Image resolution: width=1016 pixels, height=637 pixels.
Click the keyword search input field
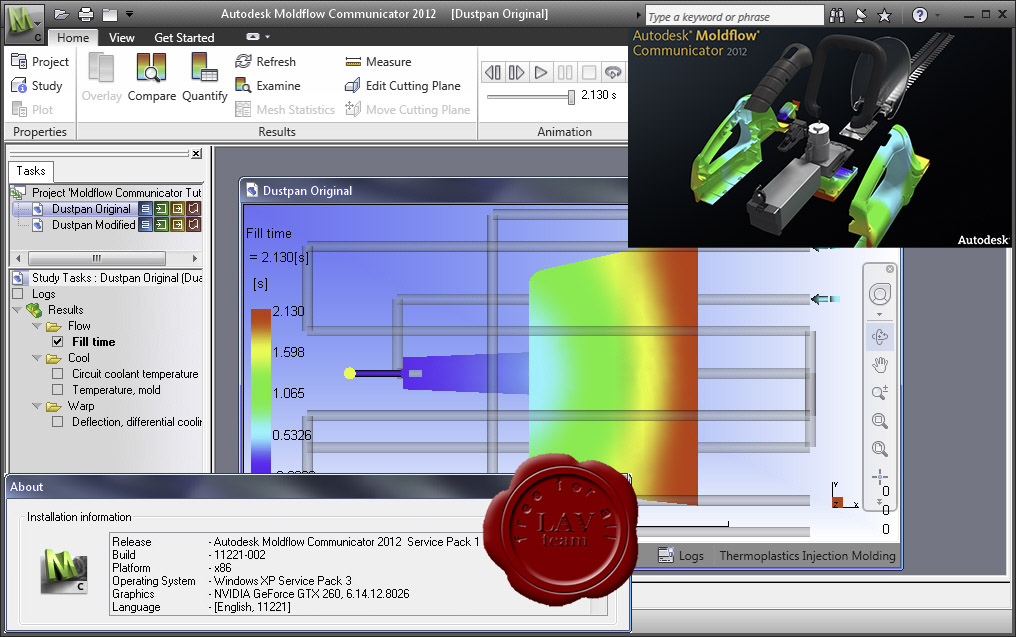(734, 16)
